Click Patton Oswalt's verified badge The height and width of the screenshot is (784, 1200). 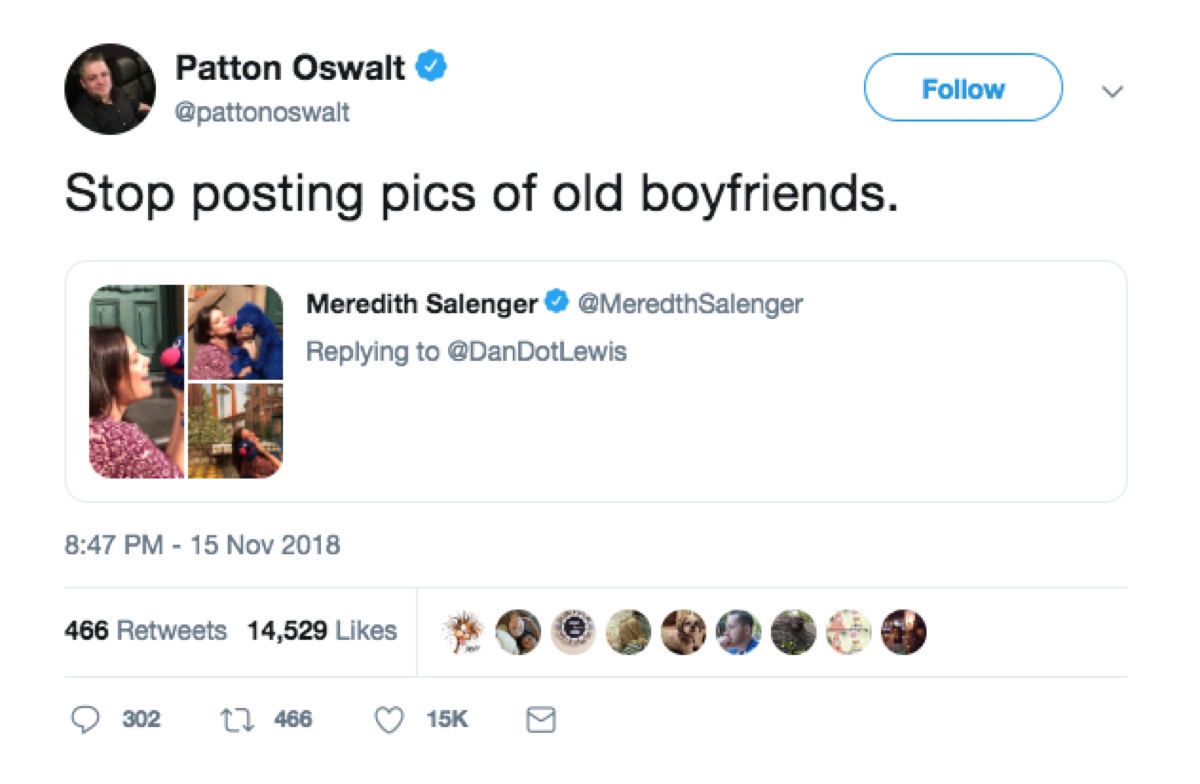tap(432, 63)
